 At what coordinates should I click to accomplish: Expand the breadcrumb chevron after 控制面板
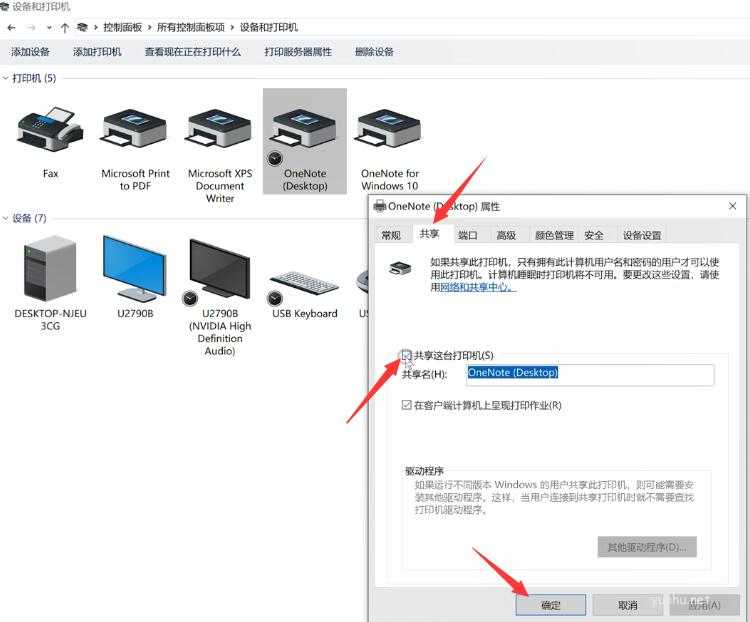[x=149, y=27]
